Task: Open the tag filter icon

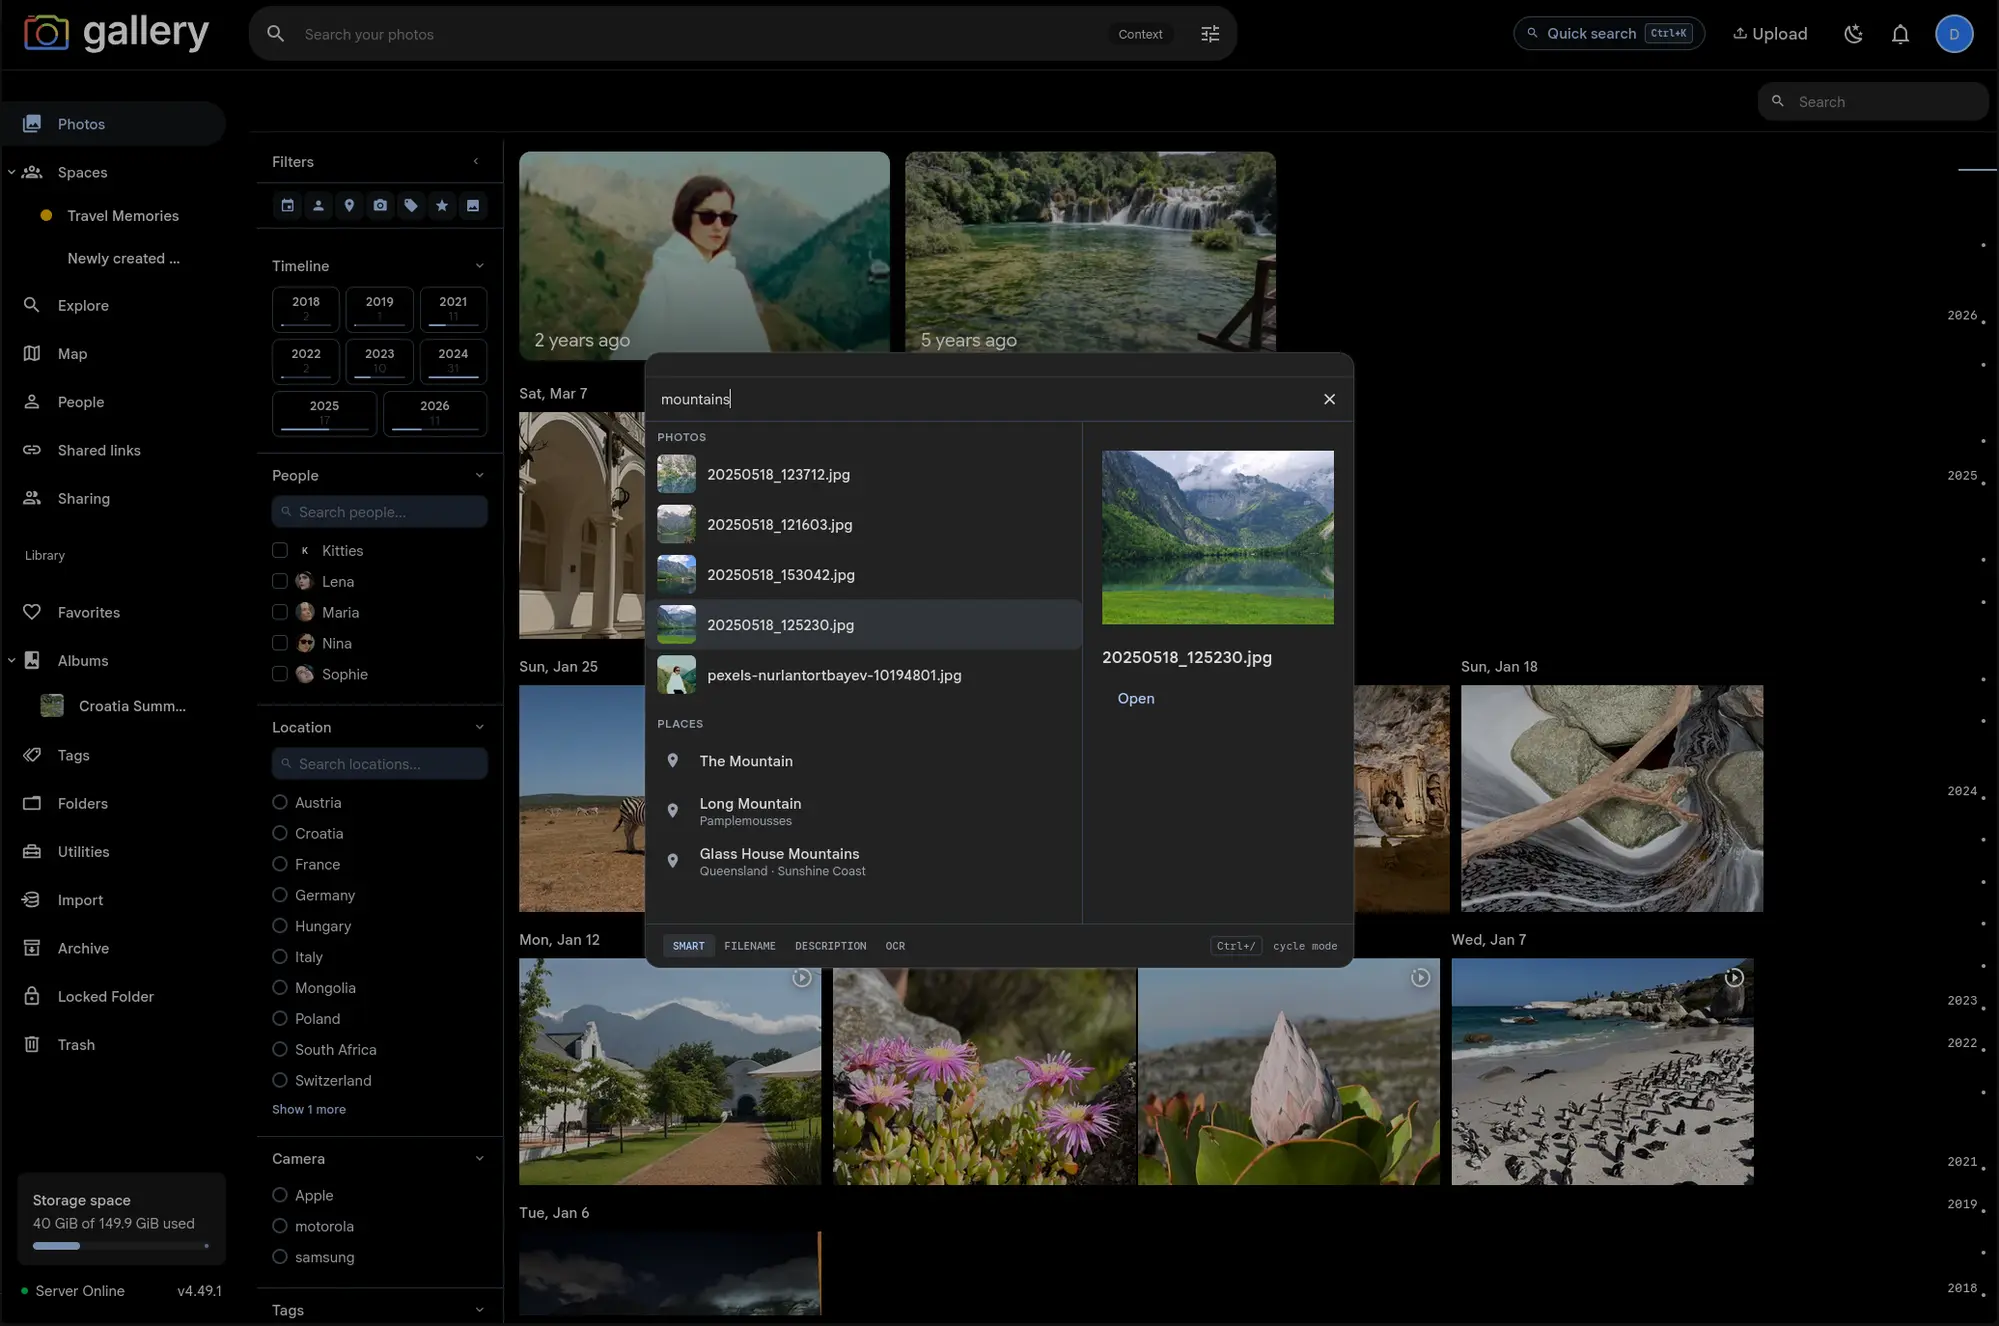Action: [x=411, y=205]
